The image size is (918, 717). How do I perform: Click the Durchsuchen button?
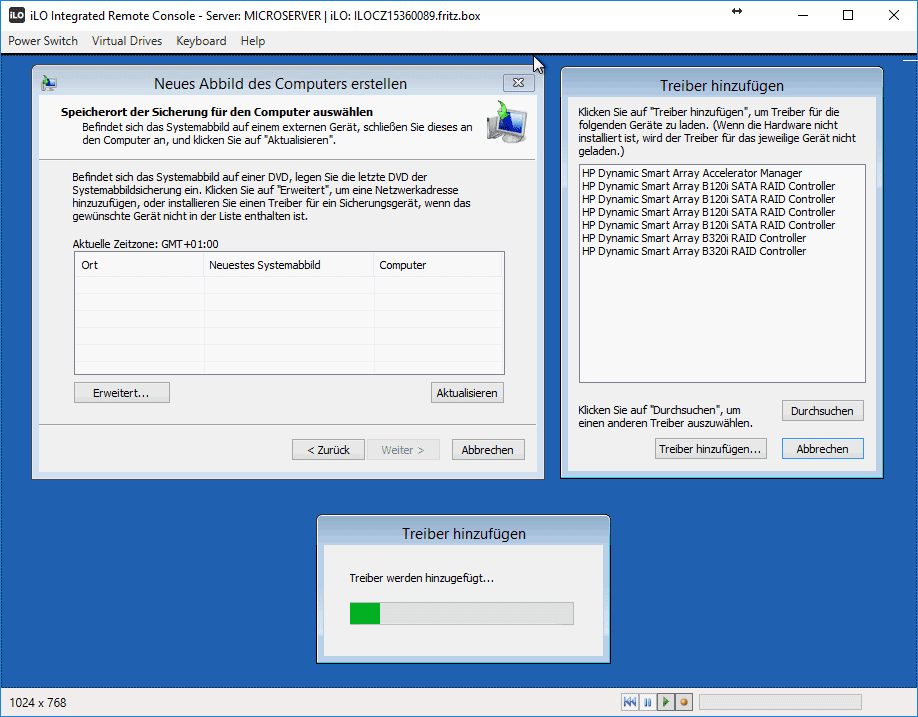[823, 411]
